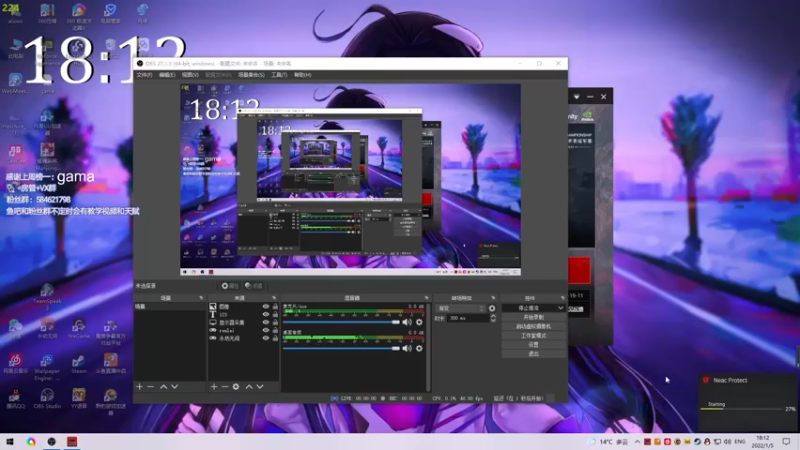Open the Steam desktop shortcut
Image resolution: width=800 pixels, height=450 pixels.
[x=79, y=365]
